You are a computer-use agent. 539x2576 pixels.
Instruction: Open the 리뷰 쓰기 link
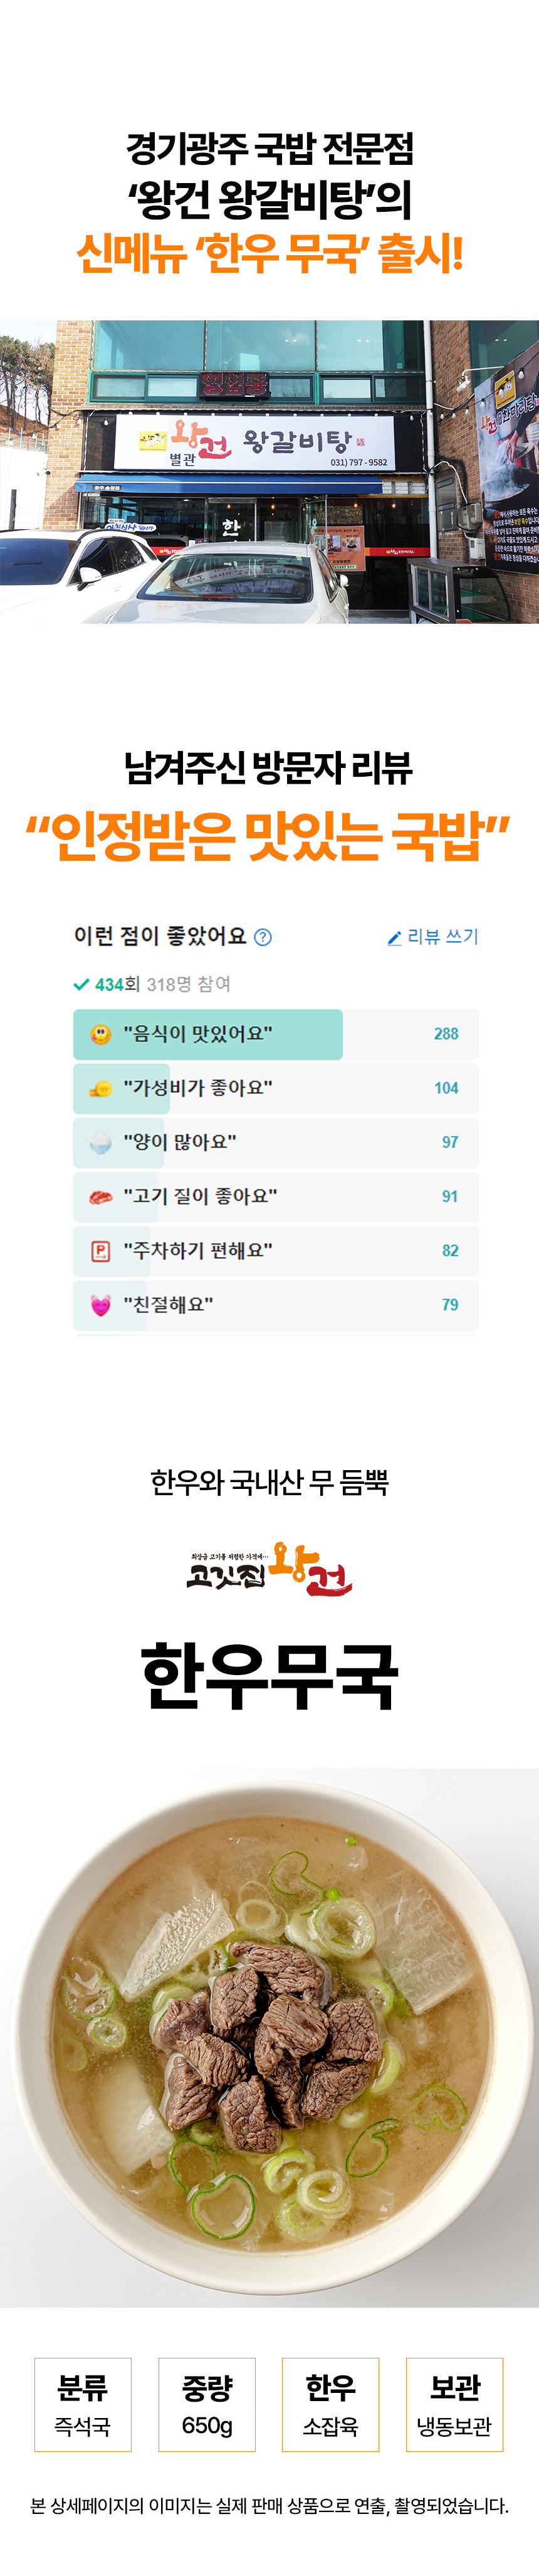(x=442, y=937)
